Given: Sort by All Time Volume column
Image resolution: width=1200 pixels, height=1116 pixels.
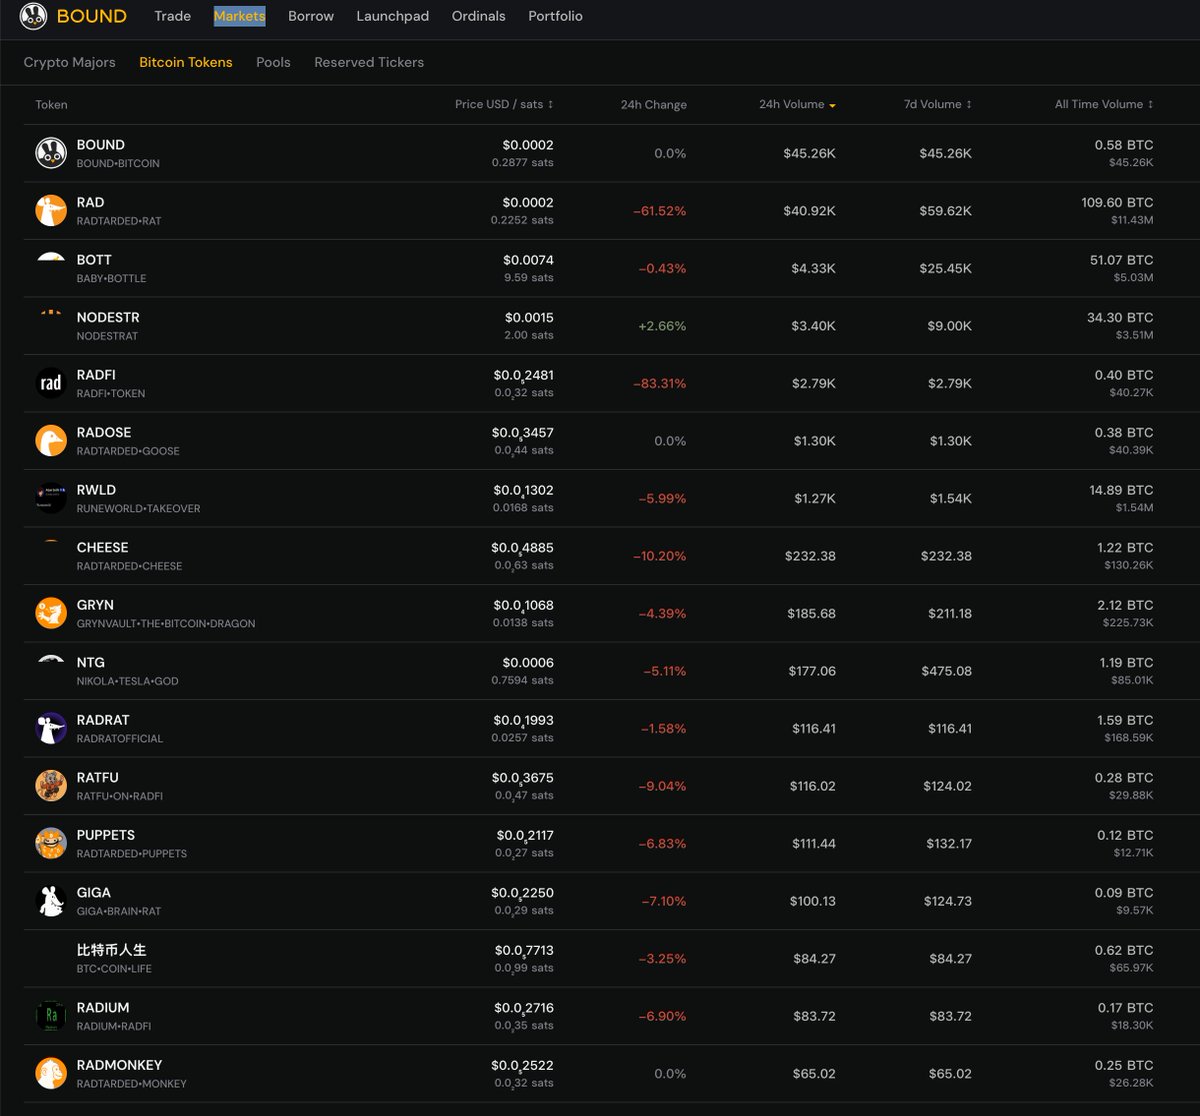Looking at the screenshot, I should (1104, 104).
